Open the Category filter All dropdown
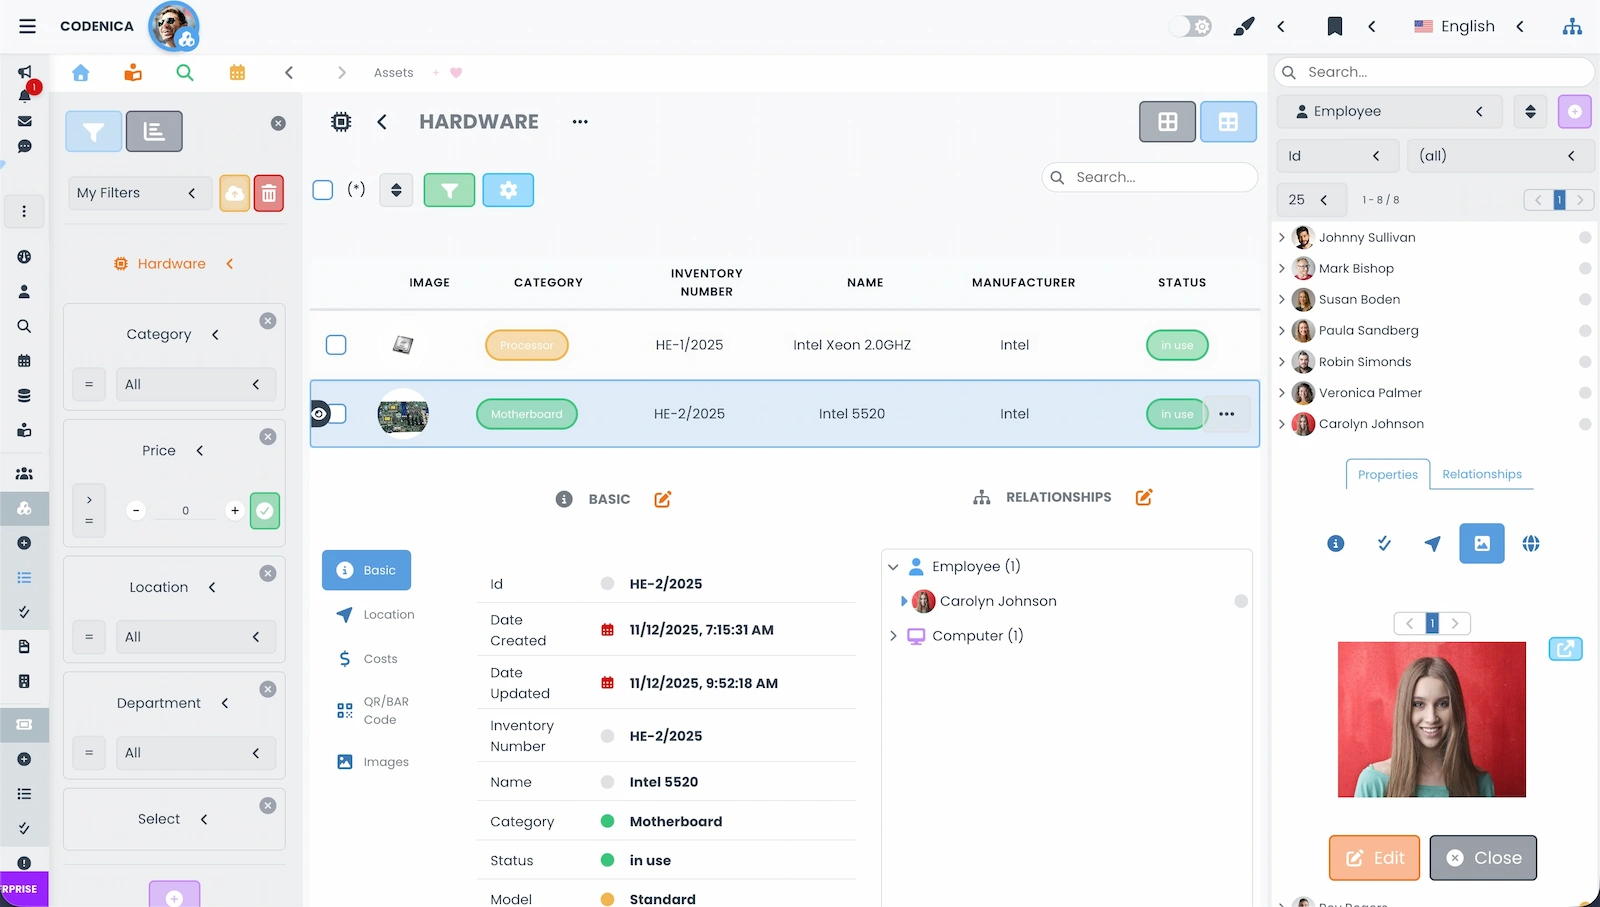 tap(196, 384)
